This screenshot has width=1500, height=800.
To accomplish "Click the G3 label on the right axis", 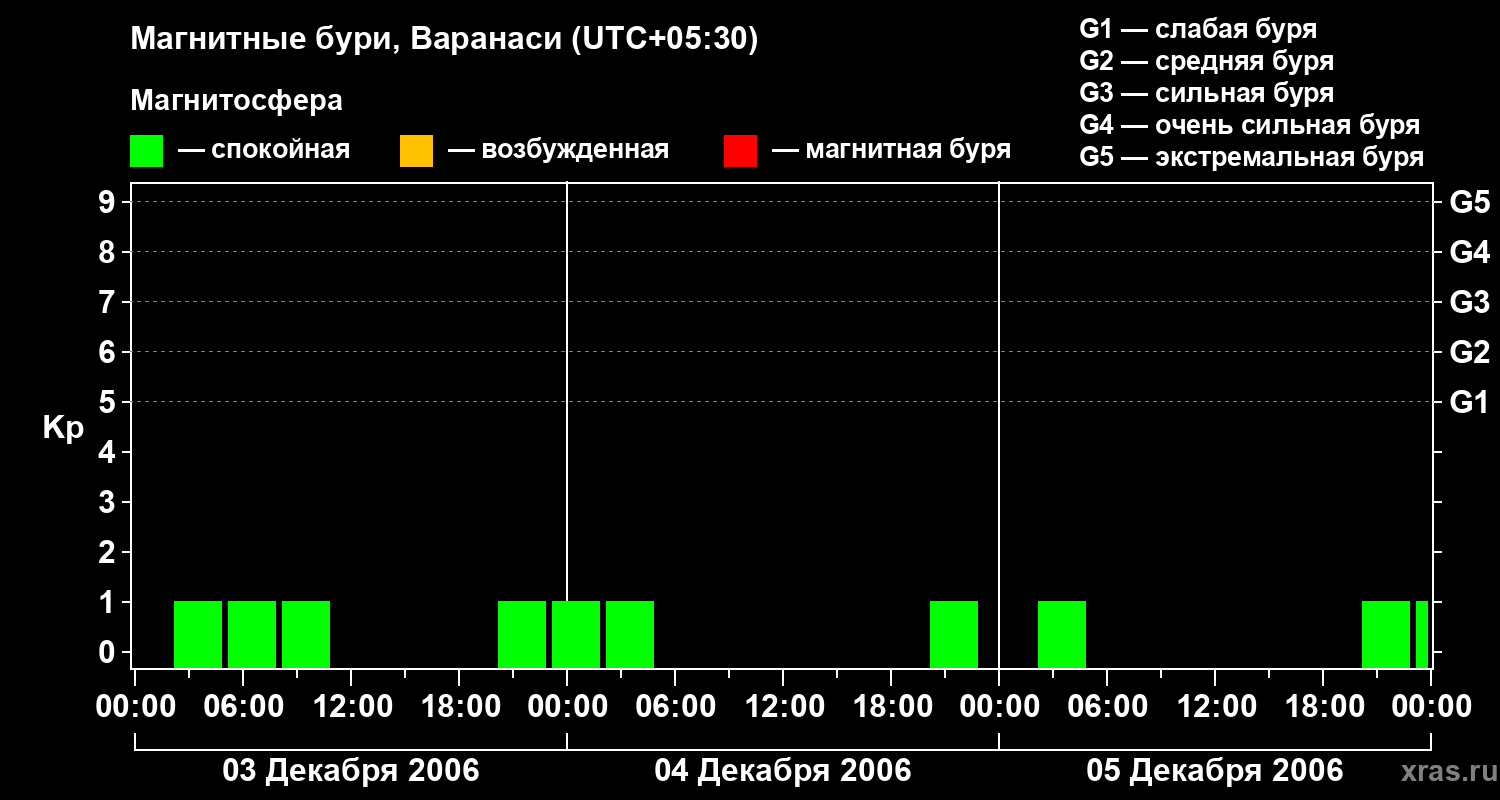I will (1469, 302).
